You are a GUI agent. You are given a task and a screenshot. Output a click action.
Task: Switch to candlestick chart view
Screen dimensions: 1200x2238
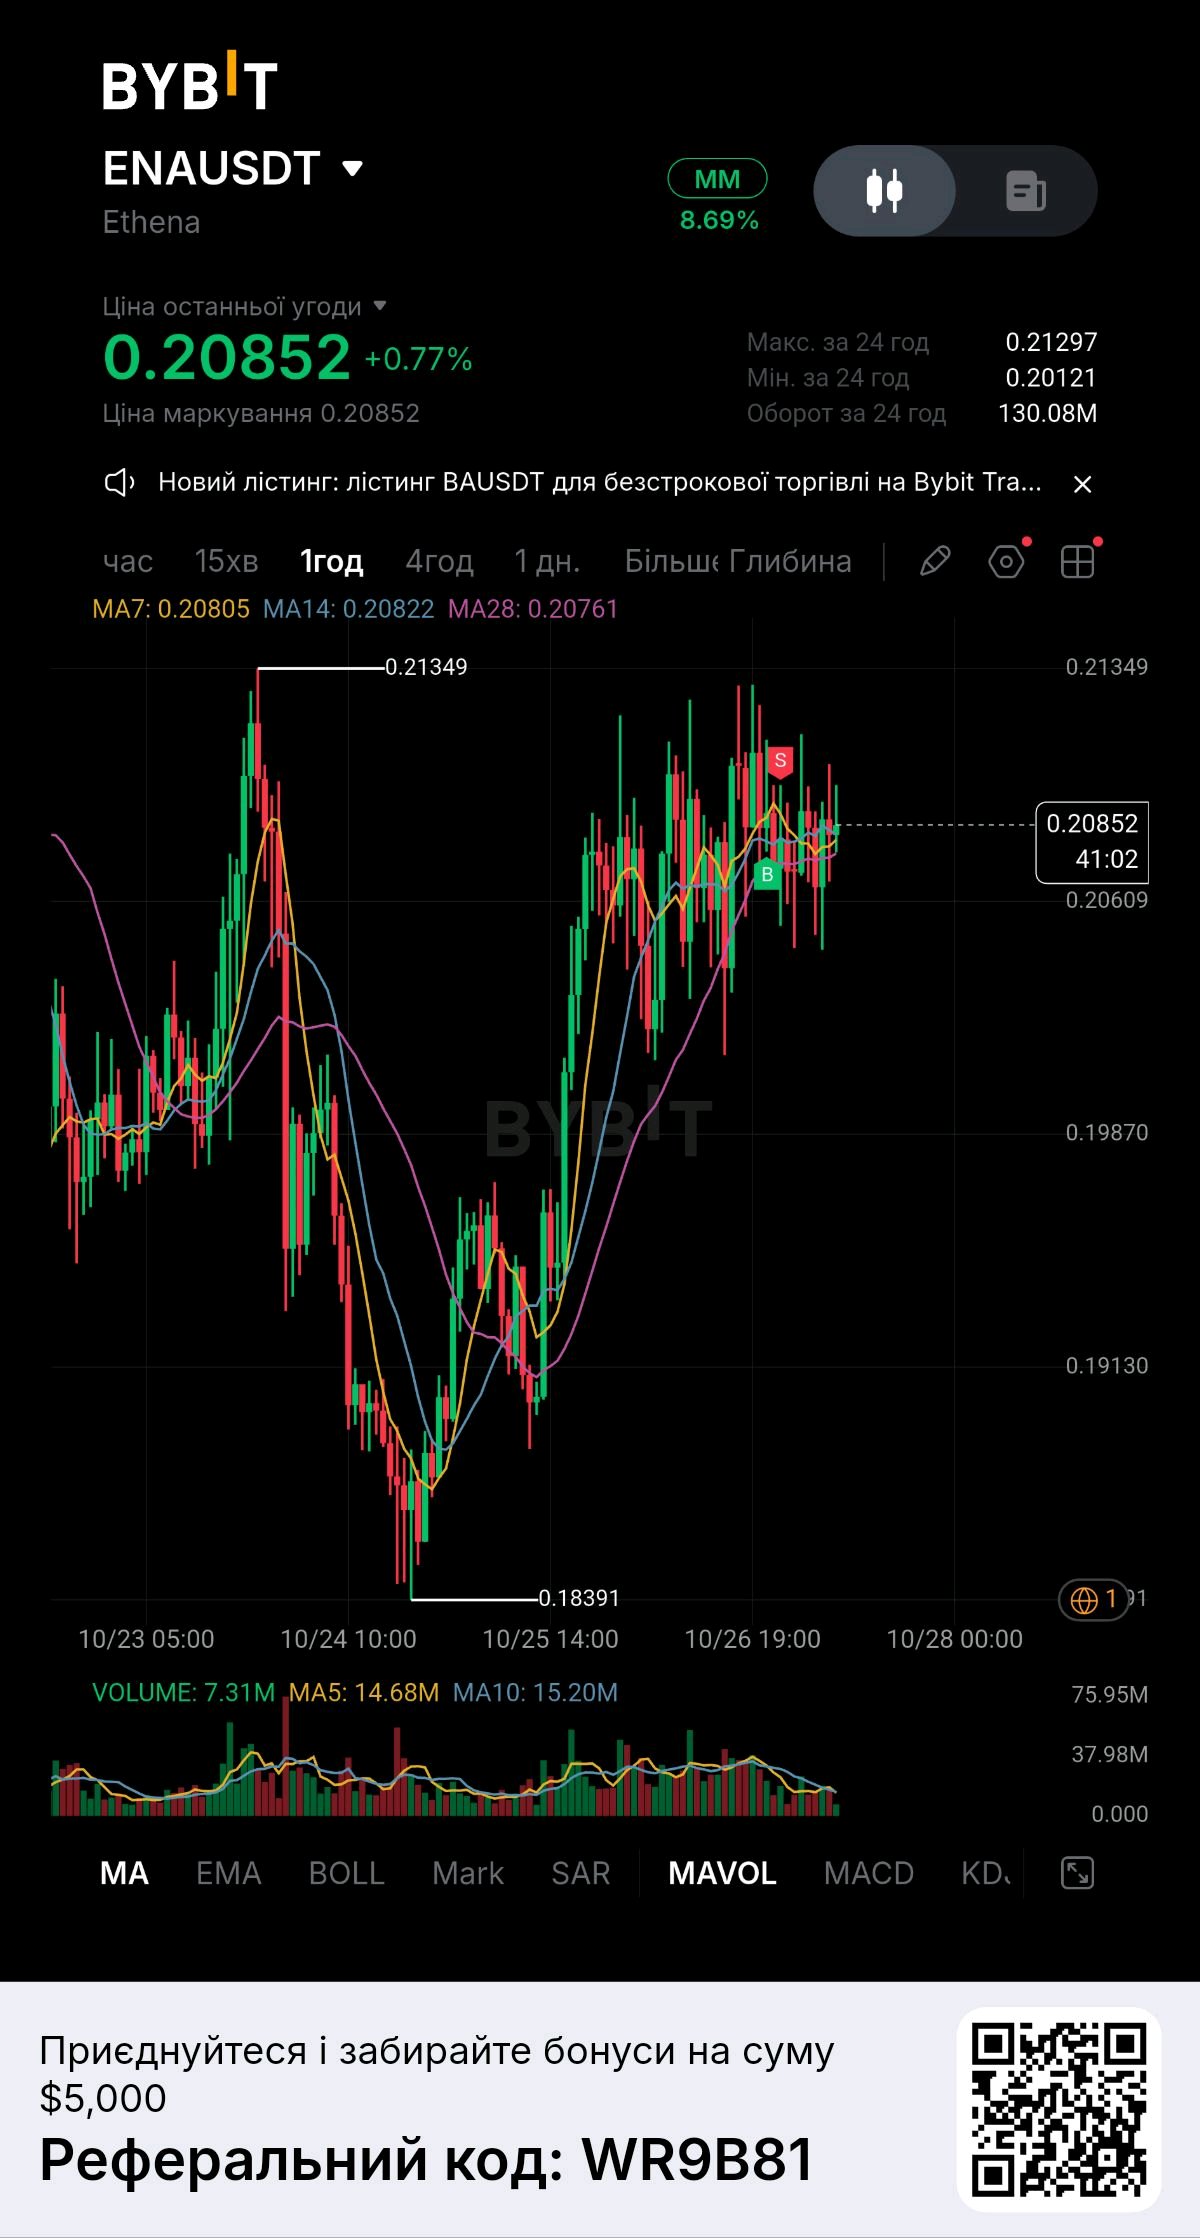pos(884,190)
